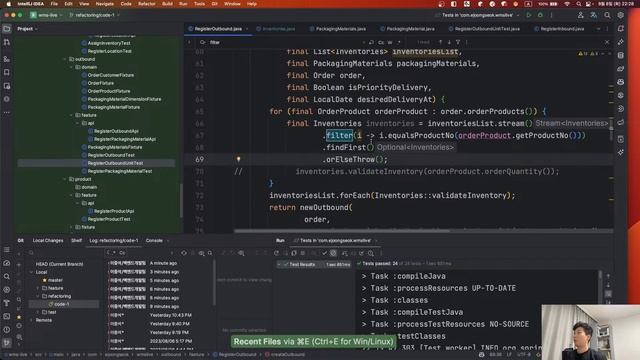The width and height of the screenshot is (640, 360).
Task: Collapse the refactoring branch folder
Action: [x=38, y=296]
